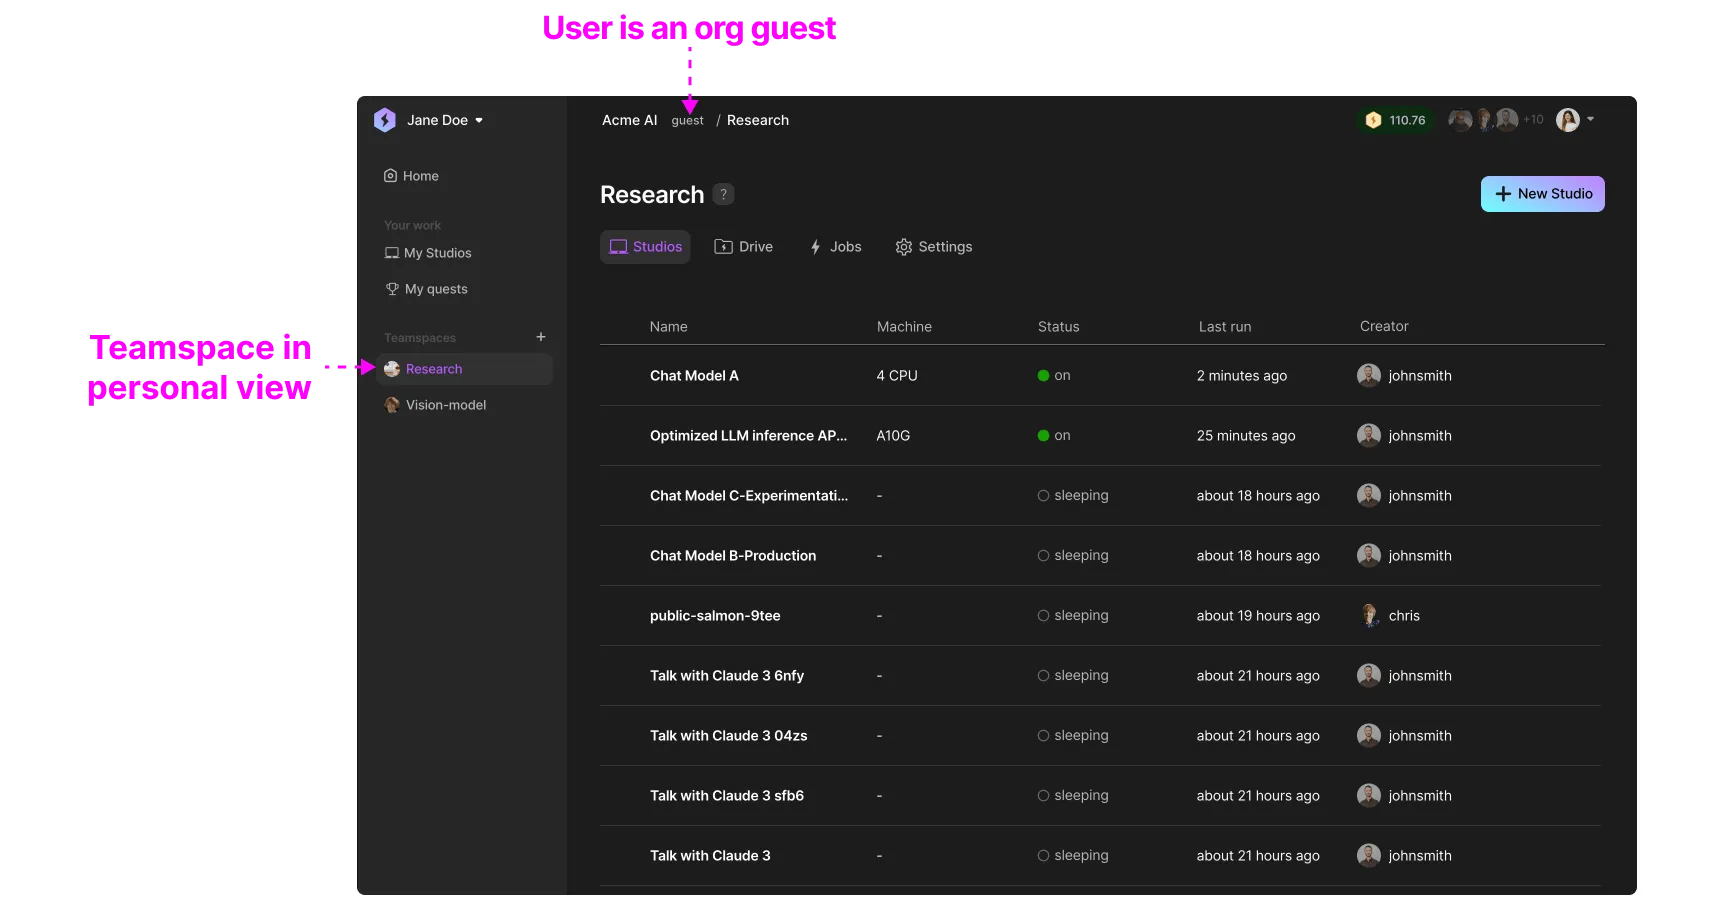Open the Acme AI breadcrumb link
Image resolution: width=1715 pixels, height=911 pixels.
click(629, 120)
